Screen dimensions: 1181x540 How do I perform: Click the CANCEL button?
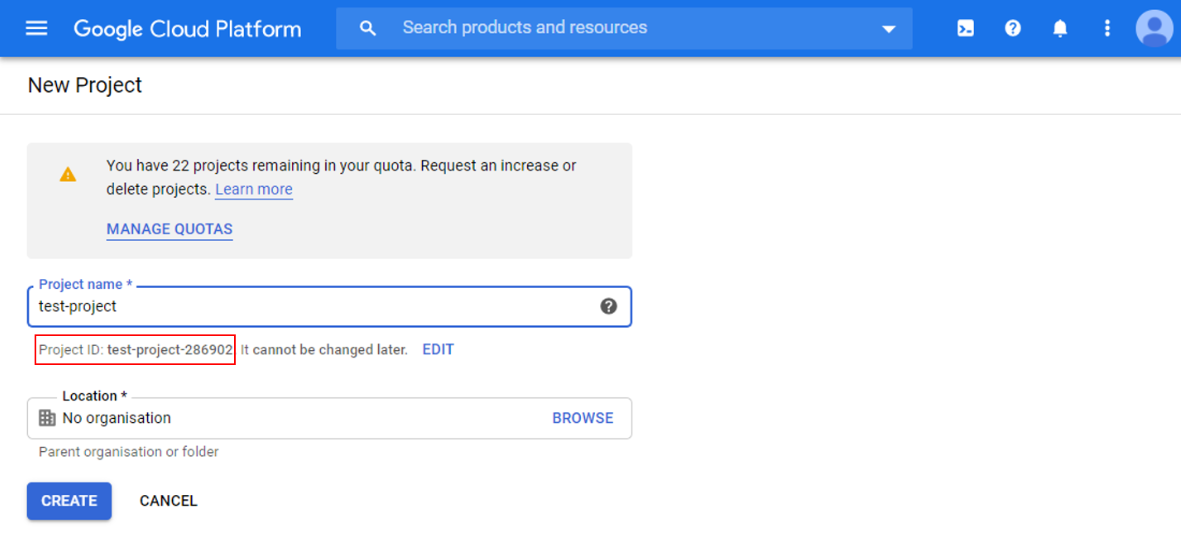(x=169, y=501)
